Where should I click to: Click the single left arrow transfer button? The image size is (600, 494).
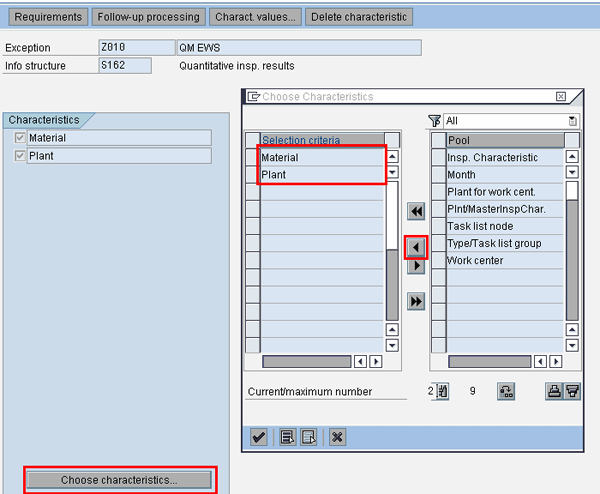[x=416, y=245]
